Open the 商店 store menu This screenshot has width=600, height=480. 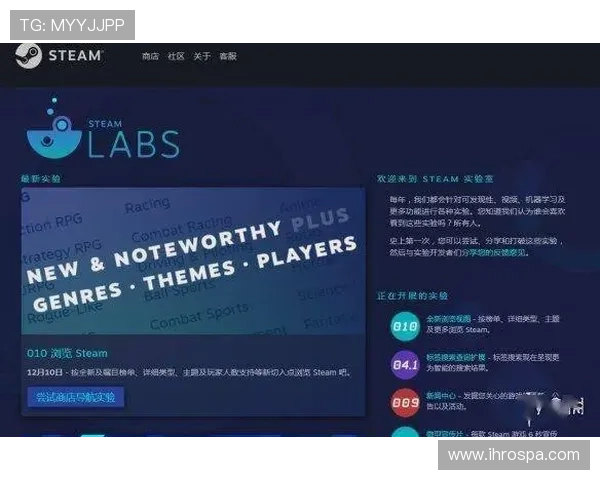coord(150,56)
